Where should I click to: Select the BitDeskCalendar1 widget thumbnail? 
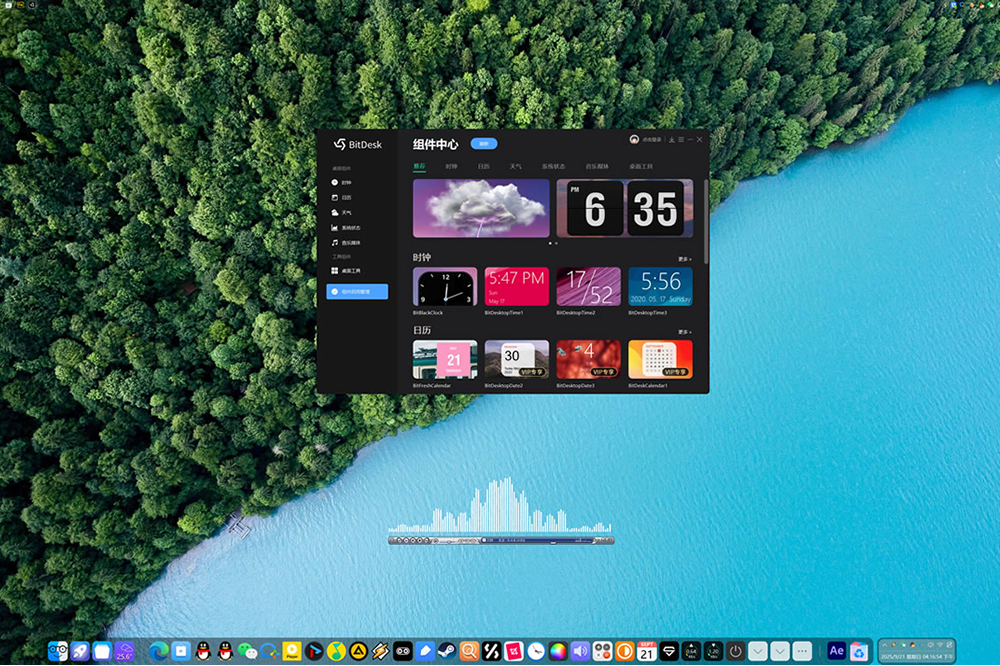[660, 359]
